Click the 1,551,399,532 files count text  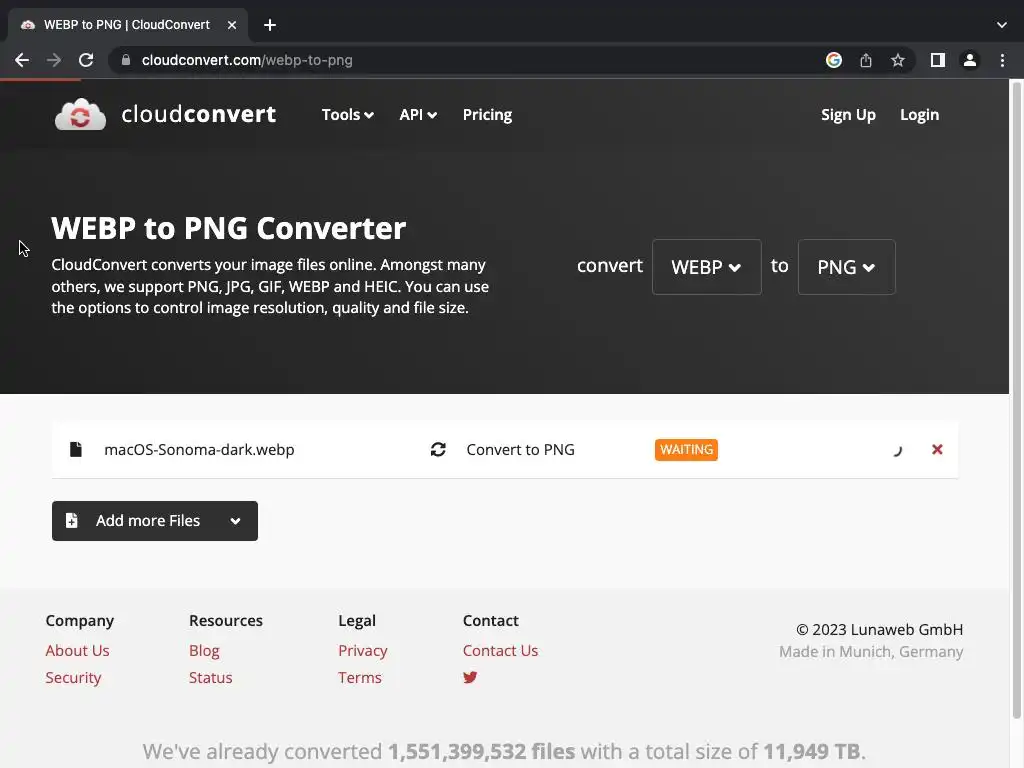pyautogui.click(x=481, y=752)
